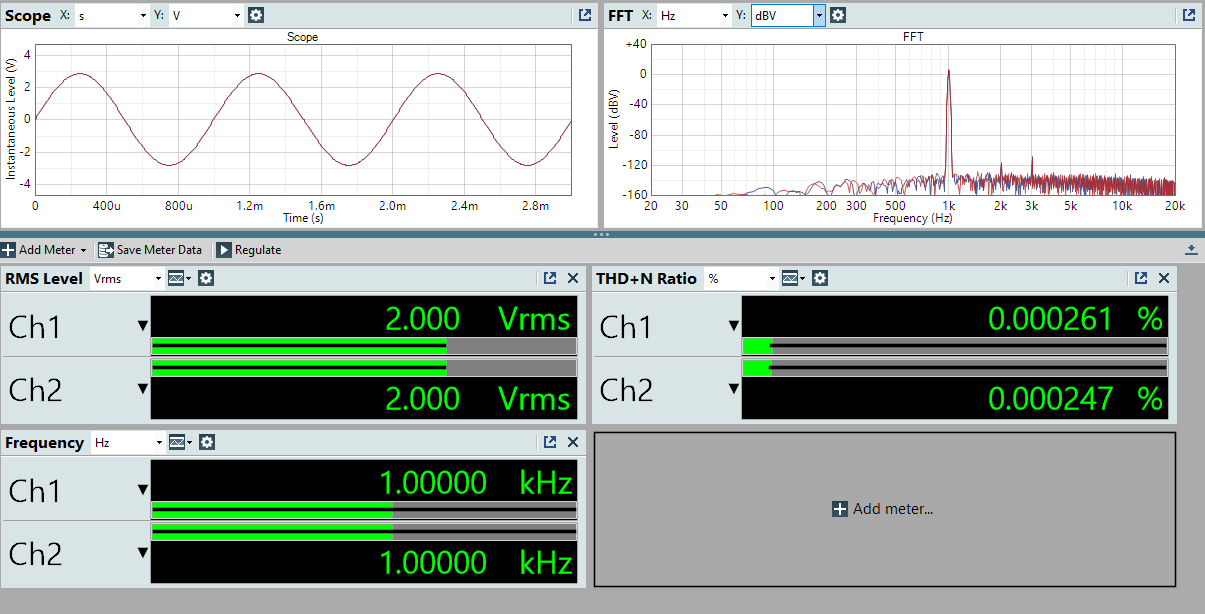Image resolution: width=1205 pixels, height=614 pixels.
Task: Open THD+N Ratio meter settings gear
Action: tap(820, 278)
